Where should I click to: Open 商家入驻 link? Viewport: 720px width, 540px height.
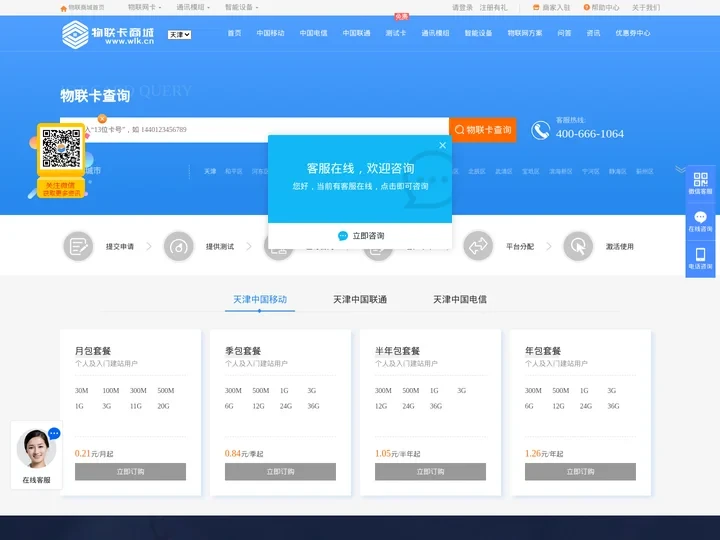tap(551, 7)
